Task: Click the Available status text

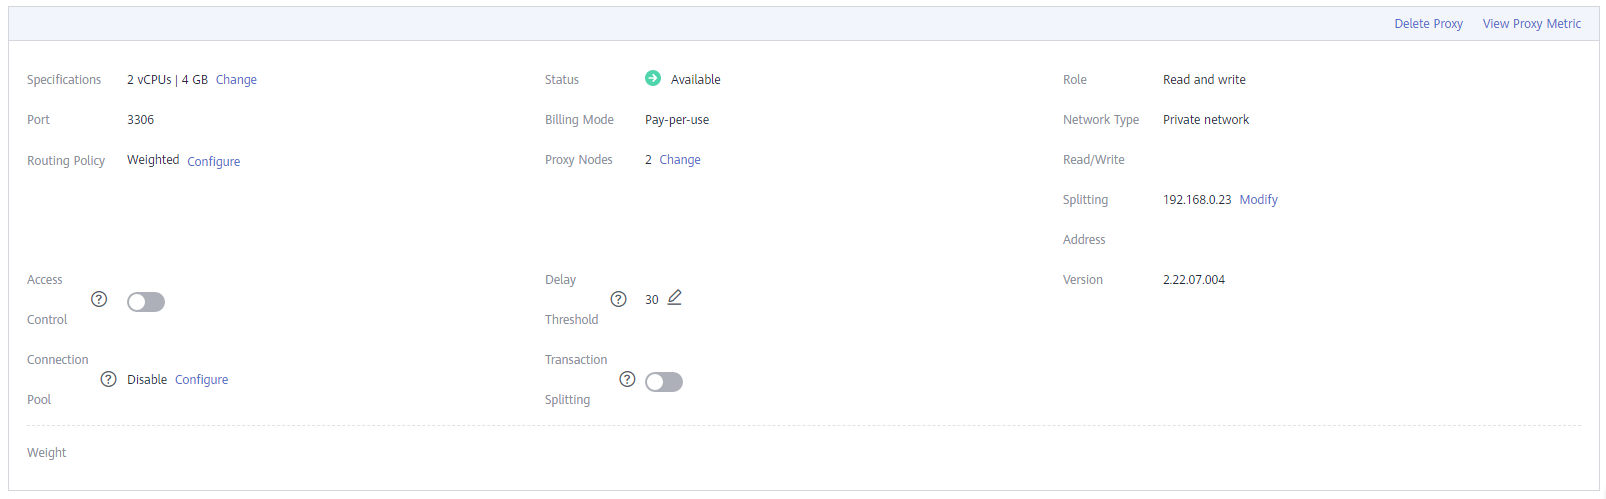Action: click(x=696, y=80)
